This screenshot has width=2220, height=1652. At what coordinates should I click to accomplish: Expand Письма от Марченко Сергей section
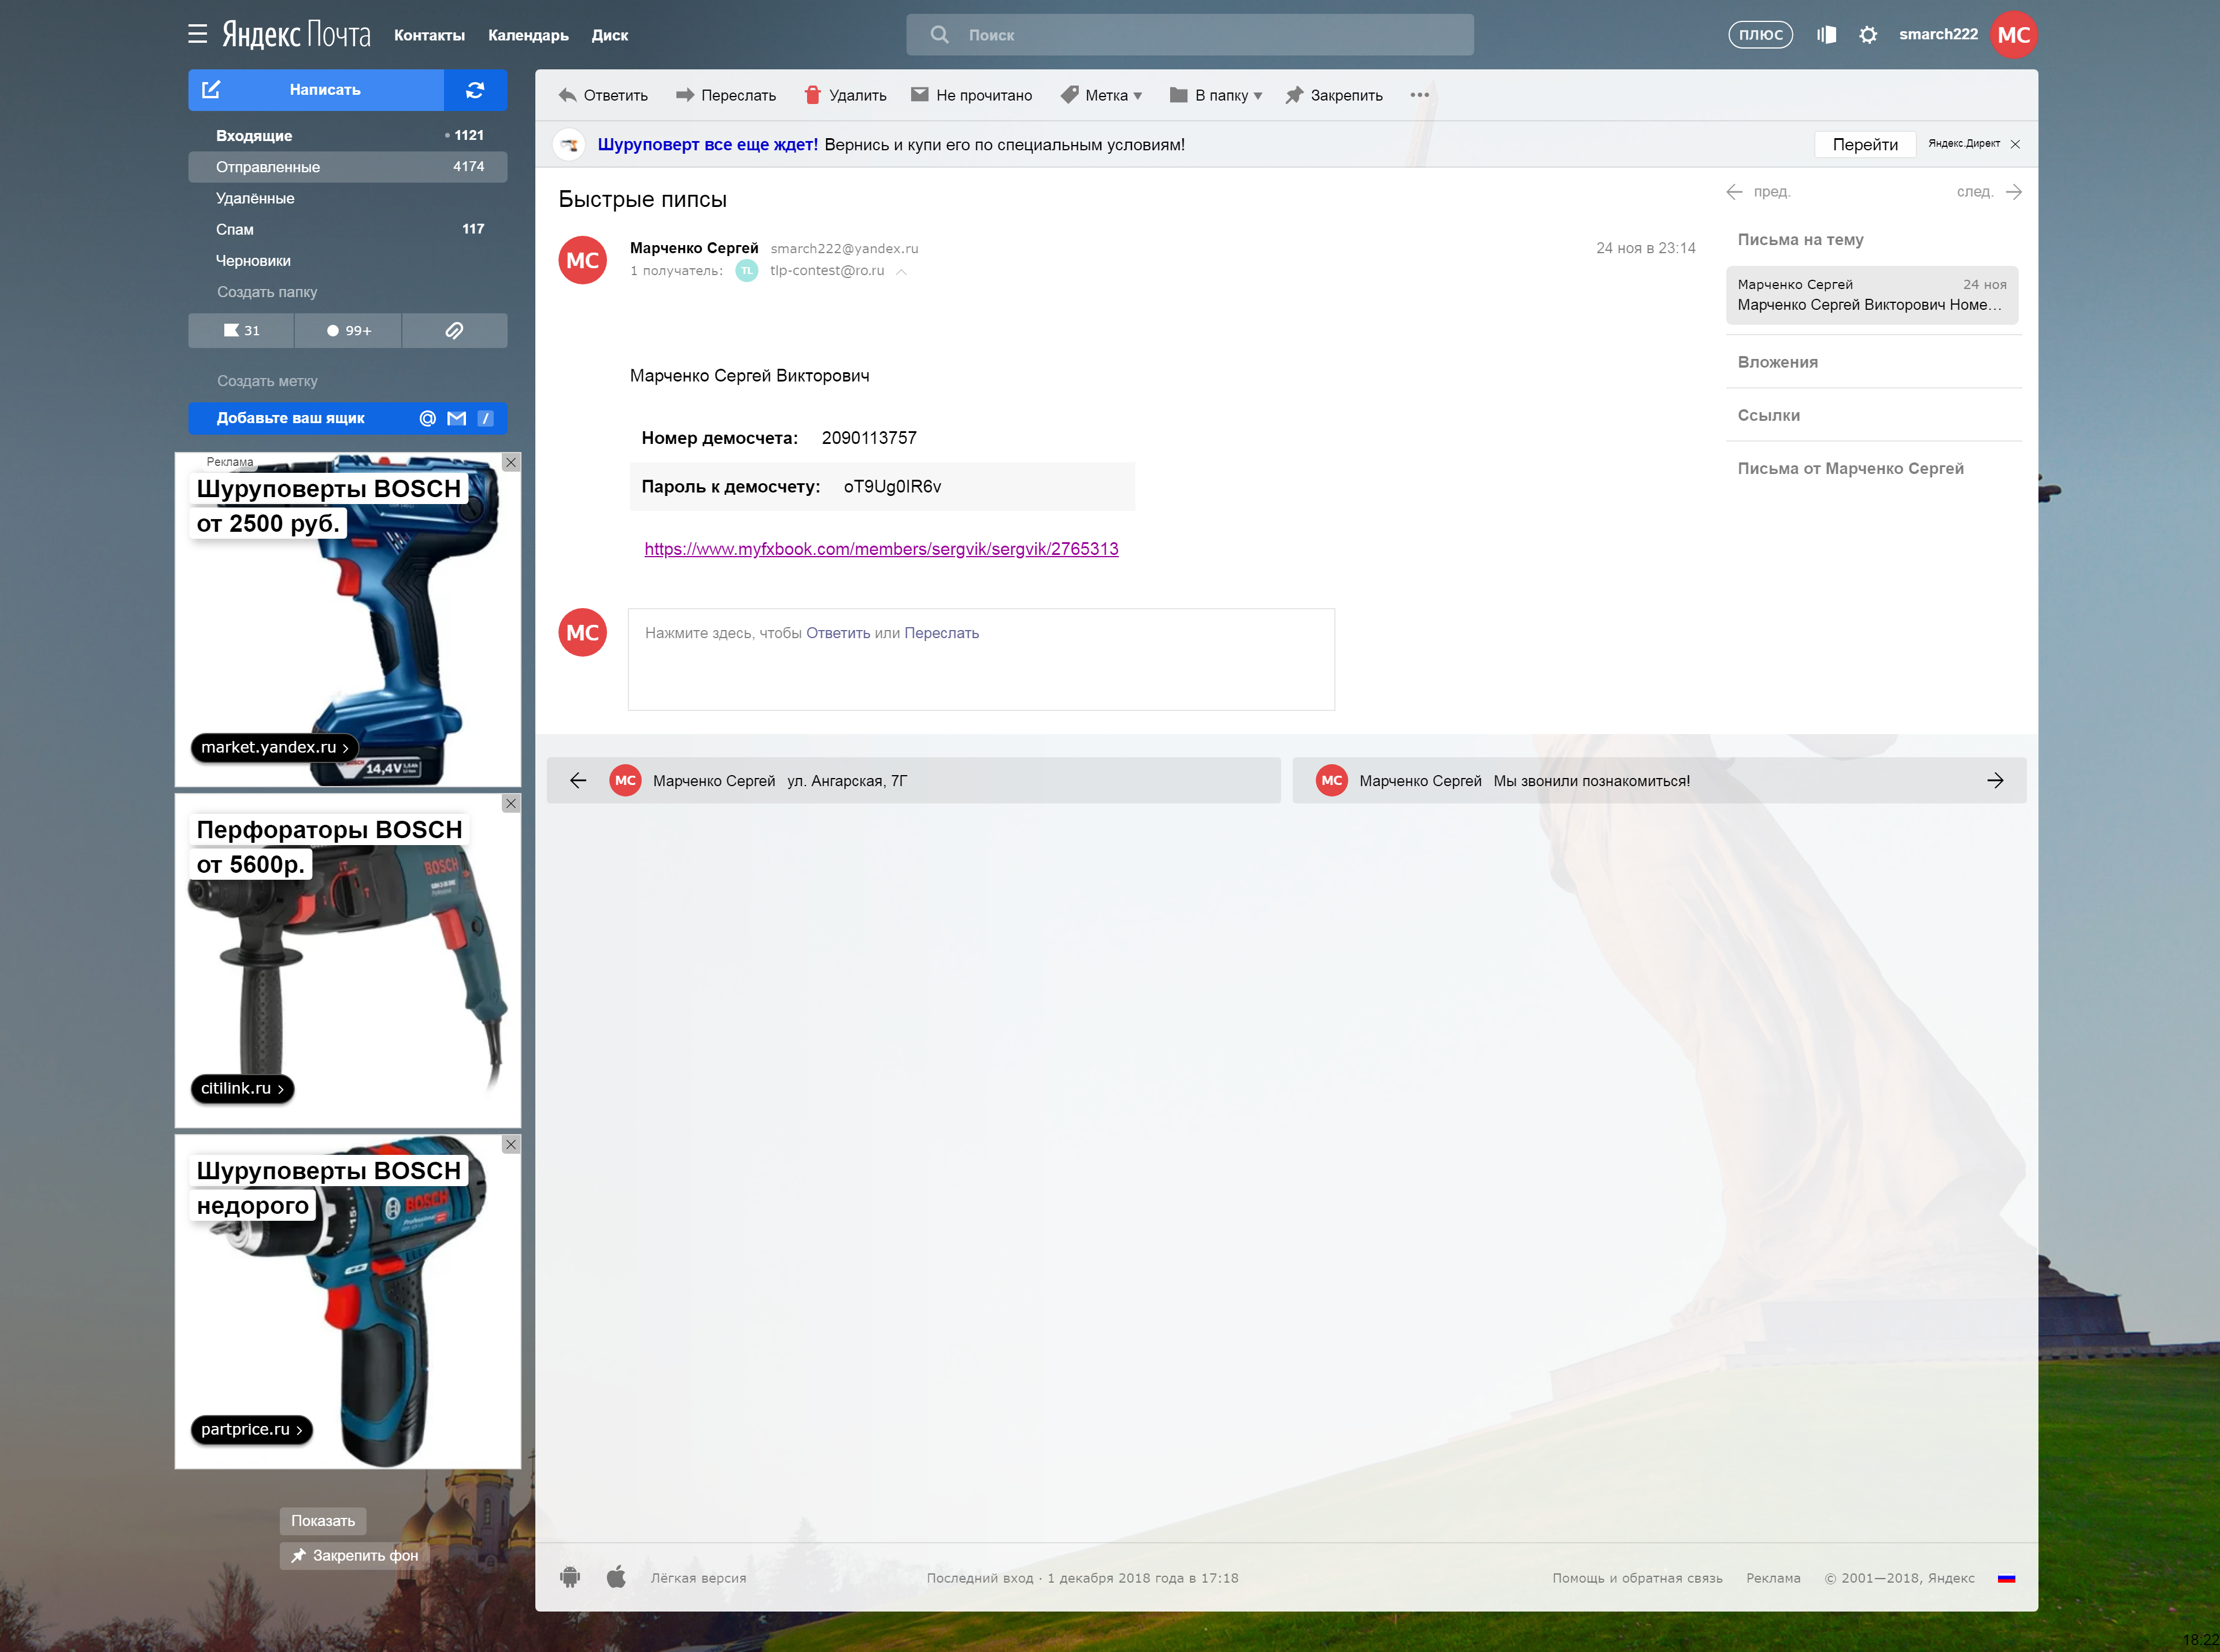pyautogui.click(x=1850, y=468)
